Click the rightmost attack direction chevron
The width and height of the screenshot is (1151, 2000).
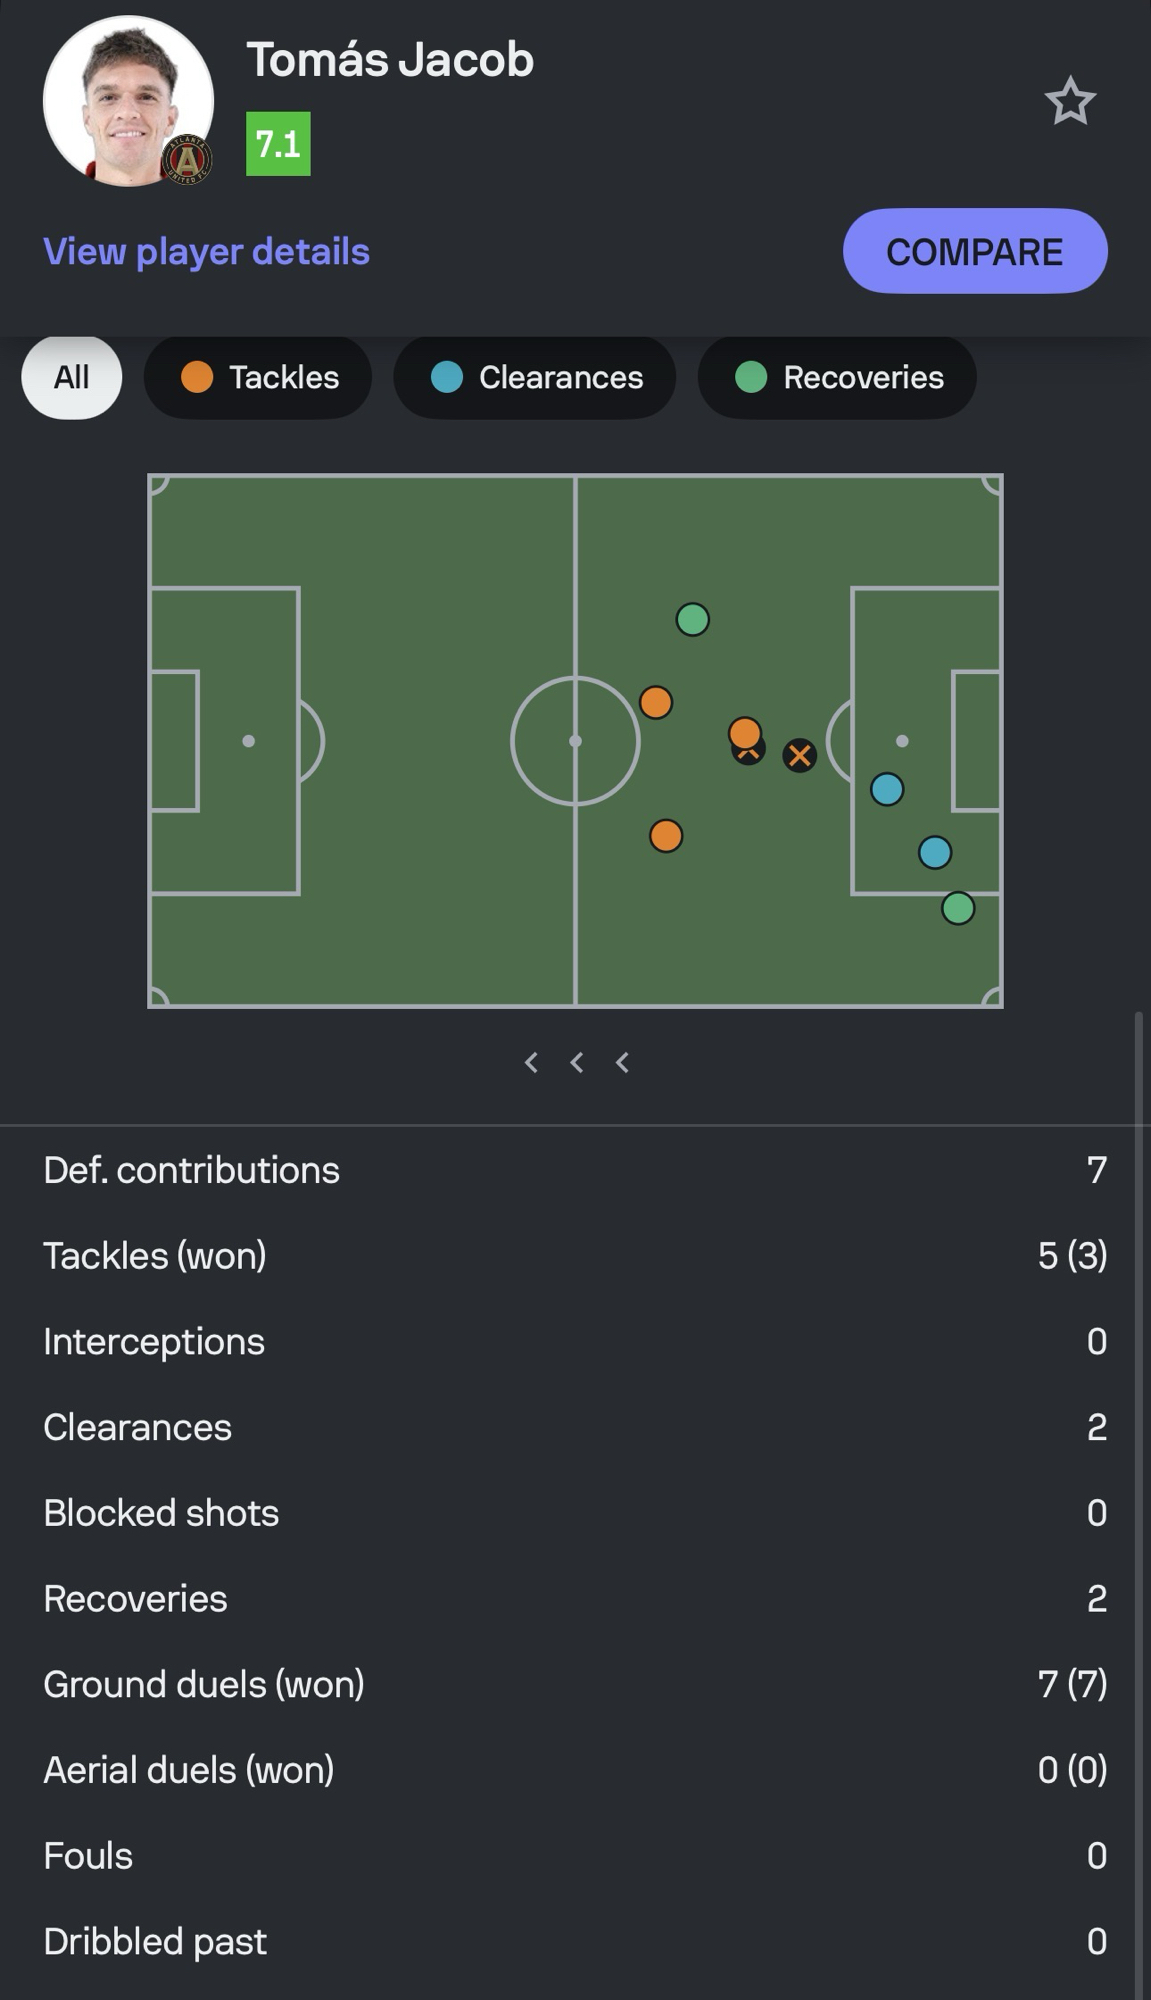coord(622,1062)
